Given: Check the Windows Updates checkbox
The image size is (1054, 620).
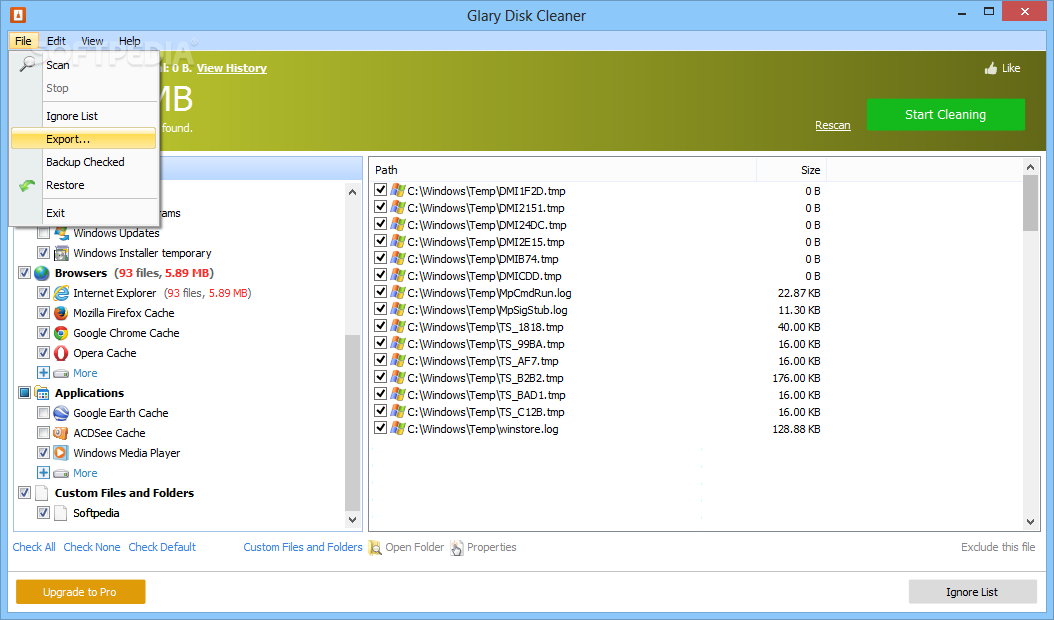Looking at the screenshot, I should click(43, 233).
